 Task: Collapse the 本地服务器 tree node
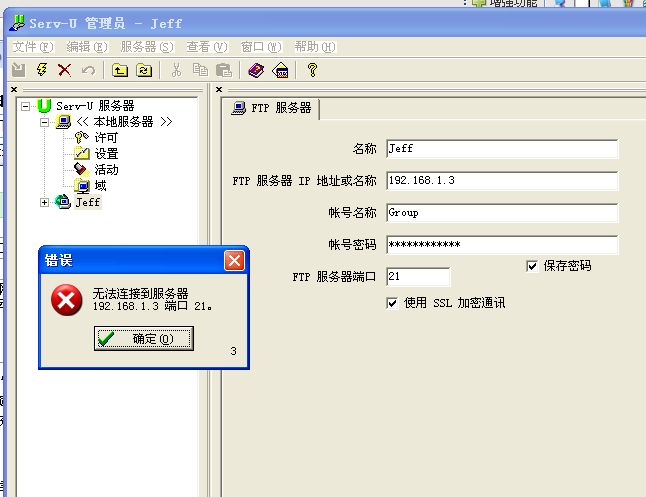tap(44, 122)
